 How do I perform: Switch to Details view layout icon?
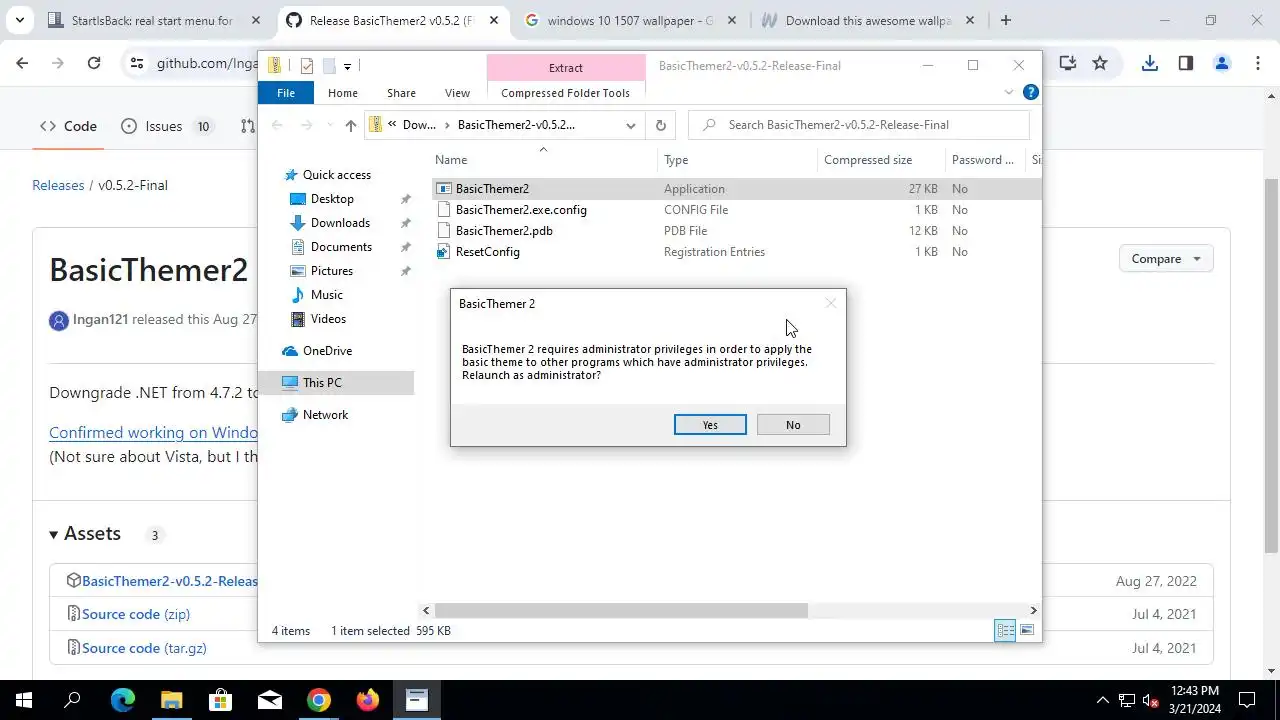point(1005,630)
